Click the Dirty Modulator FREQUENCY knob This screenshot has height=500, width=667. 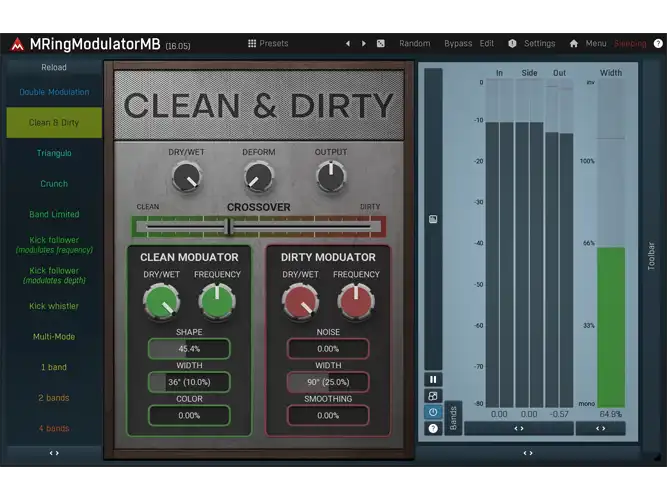click(x=356, y=302)
